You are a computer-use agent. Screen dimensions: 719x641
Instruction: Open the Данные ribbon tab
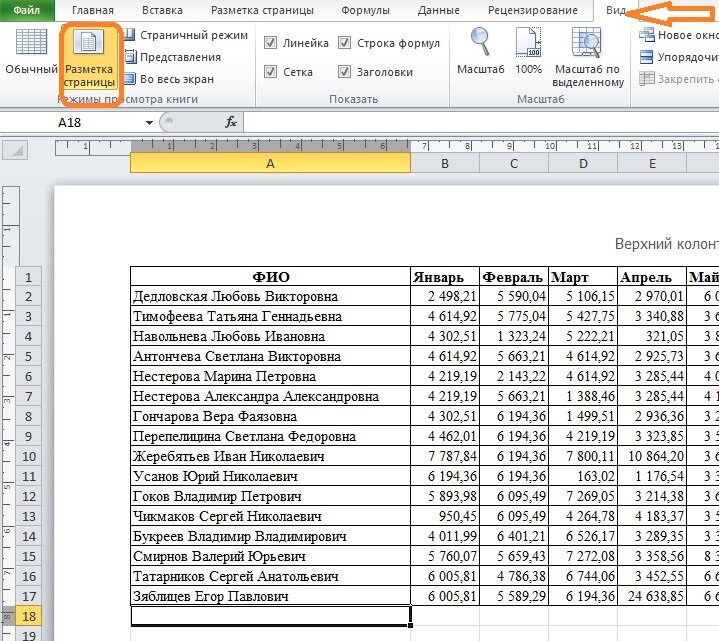(438, 10)
